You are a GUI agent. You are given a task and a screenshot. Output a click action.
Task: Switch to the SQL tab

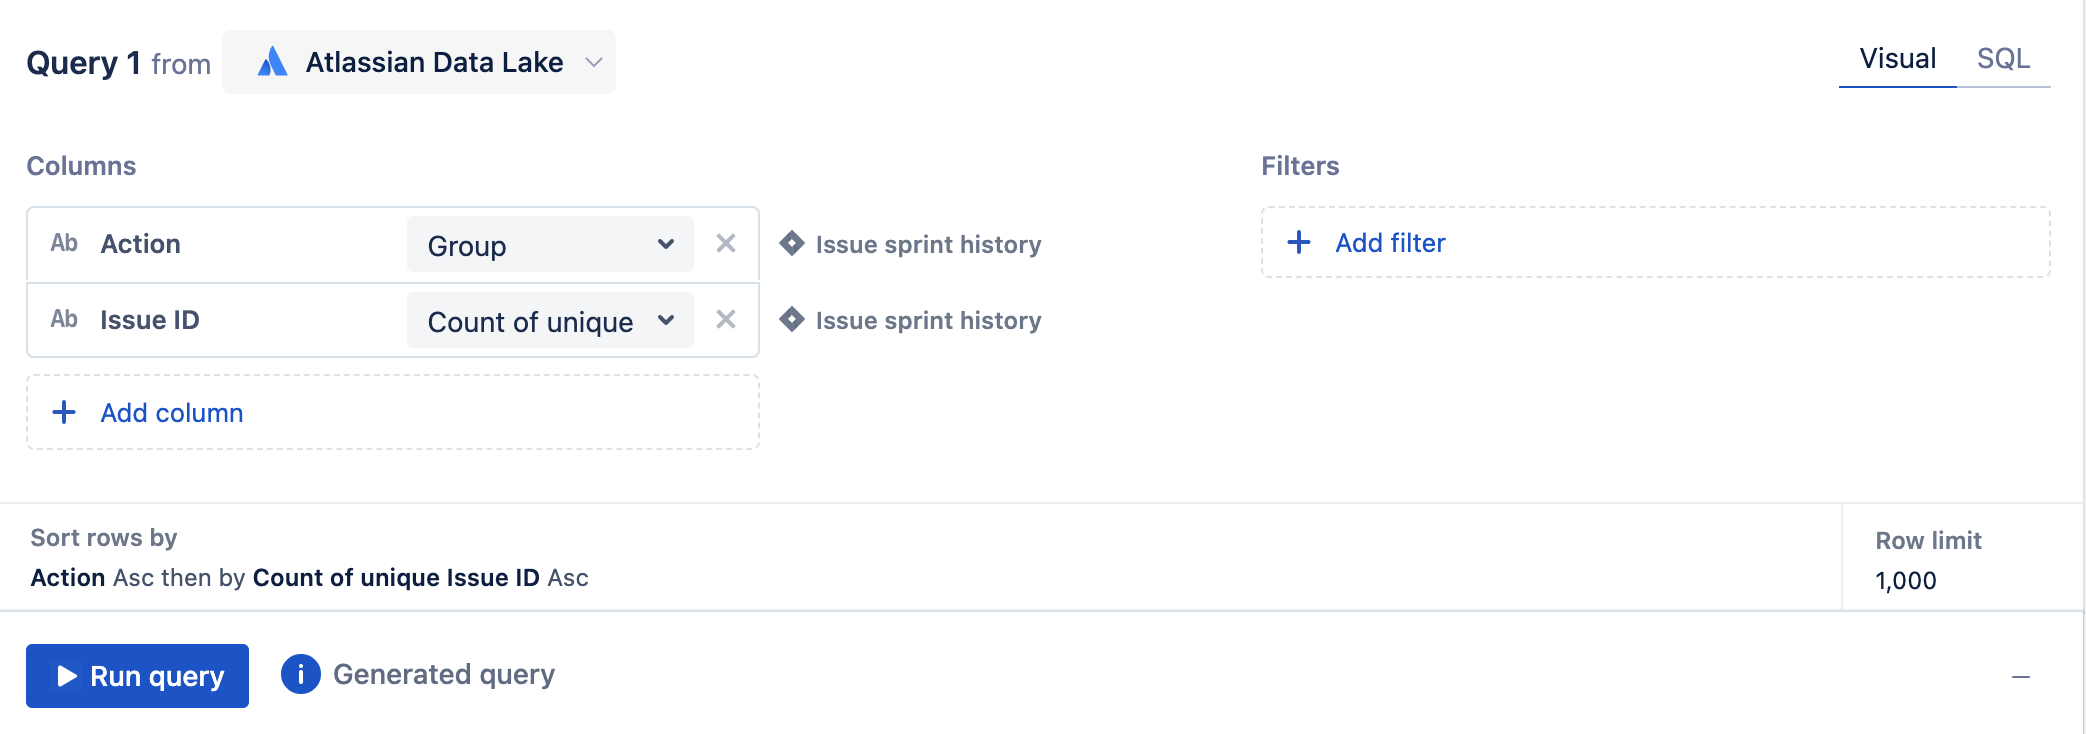pos(2003,59)
